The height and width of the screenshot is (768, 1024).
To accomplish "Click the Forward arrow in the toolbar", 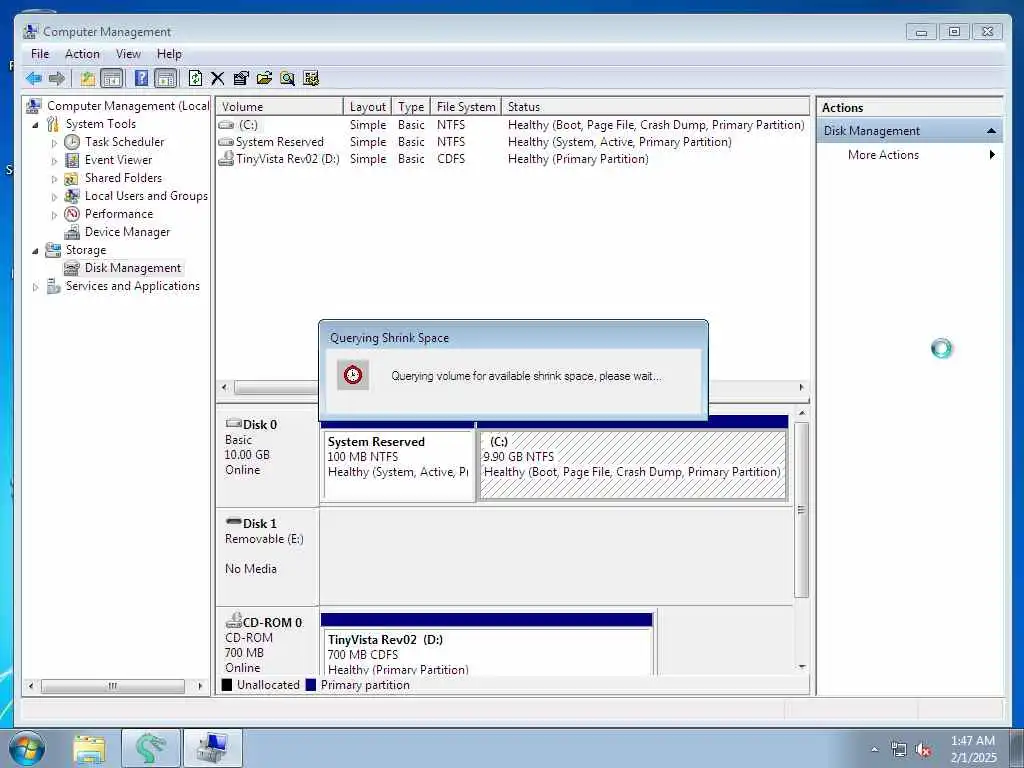I will tap(57, 79).
